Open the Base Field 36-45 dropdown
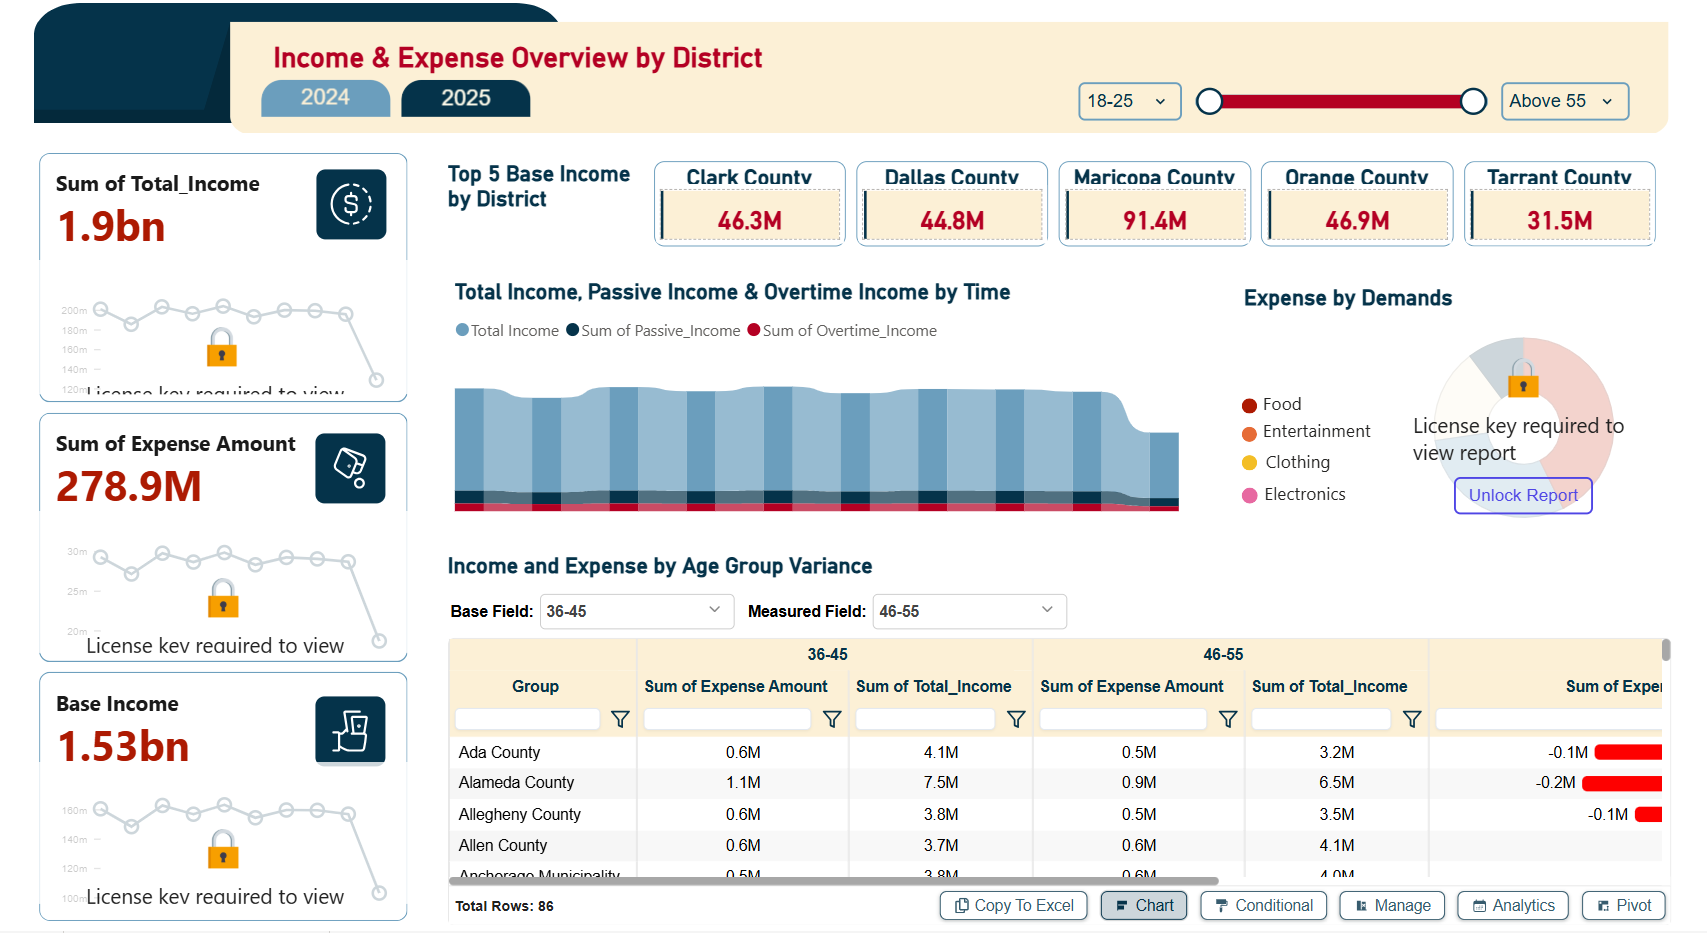Screen dimensions: 1707x933 [x=637, y=611]
